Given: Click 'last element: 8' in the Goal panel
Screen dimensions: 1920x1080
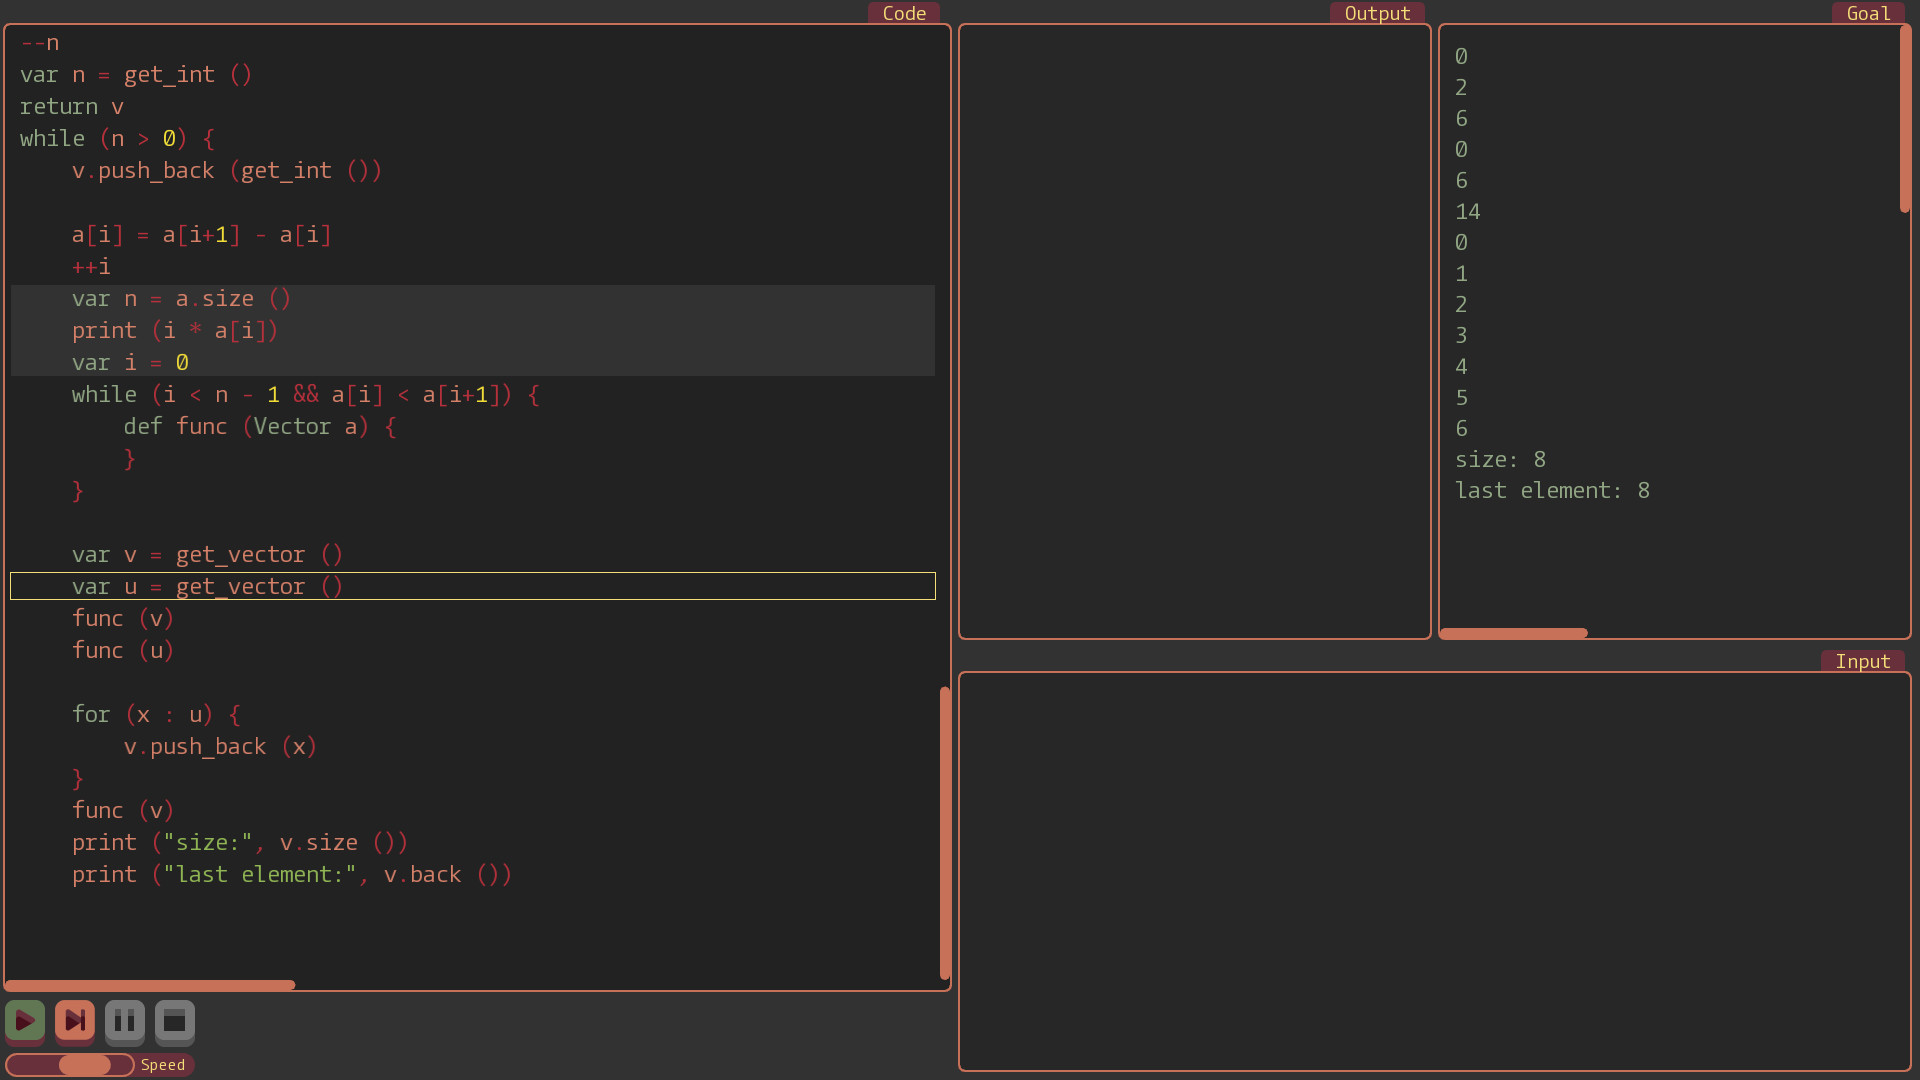Looking at the screenshot, I should pyautogui.click(x=1553, y=490).
